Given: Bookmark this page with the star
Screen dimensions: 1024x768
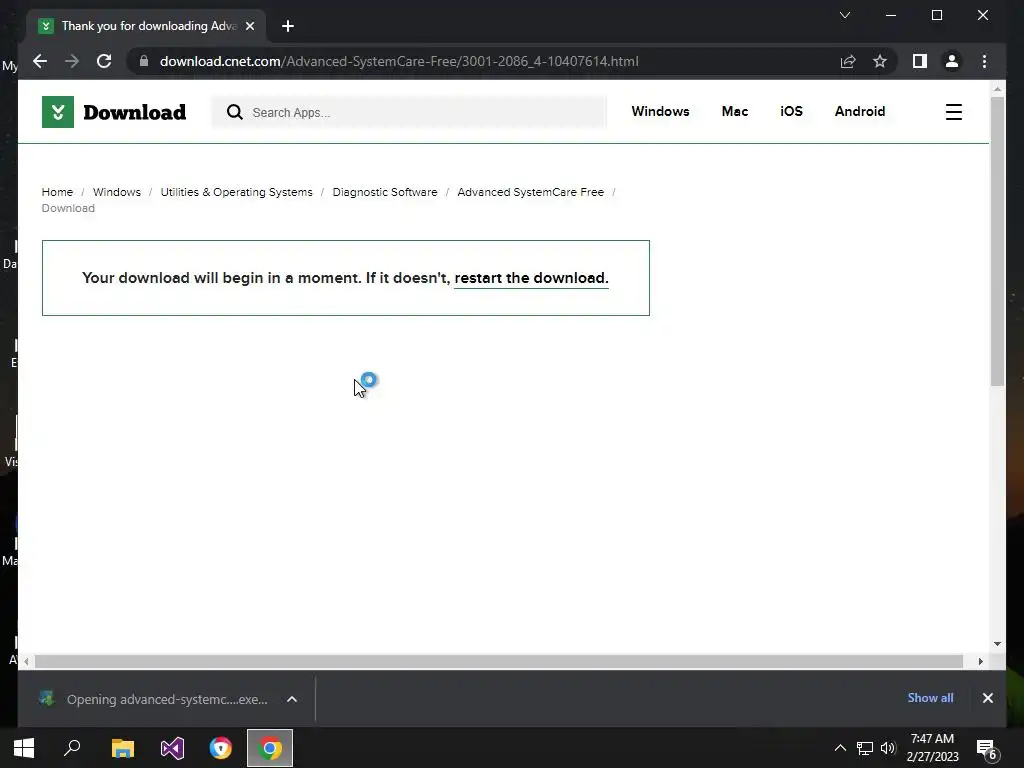Looking at the screenshot, I should point(880,61).
